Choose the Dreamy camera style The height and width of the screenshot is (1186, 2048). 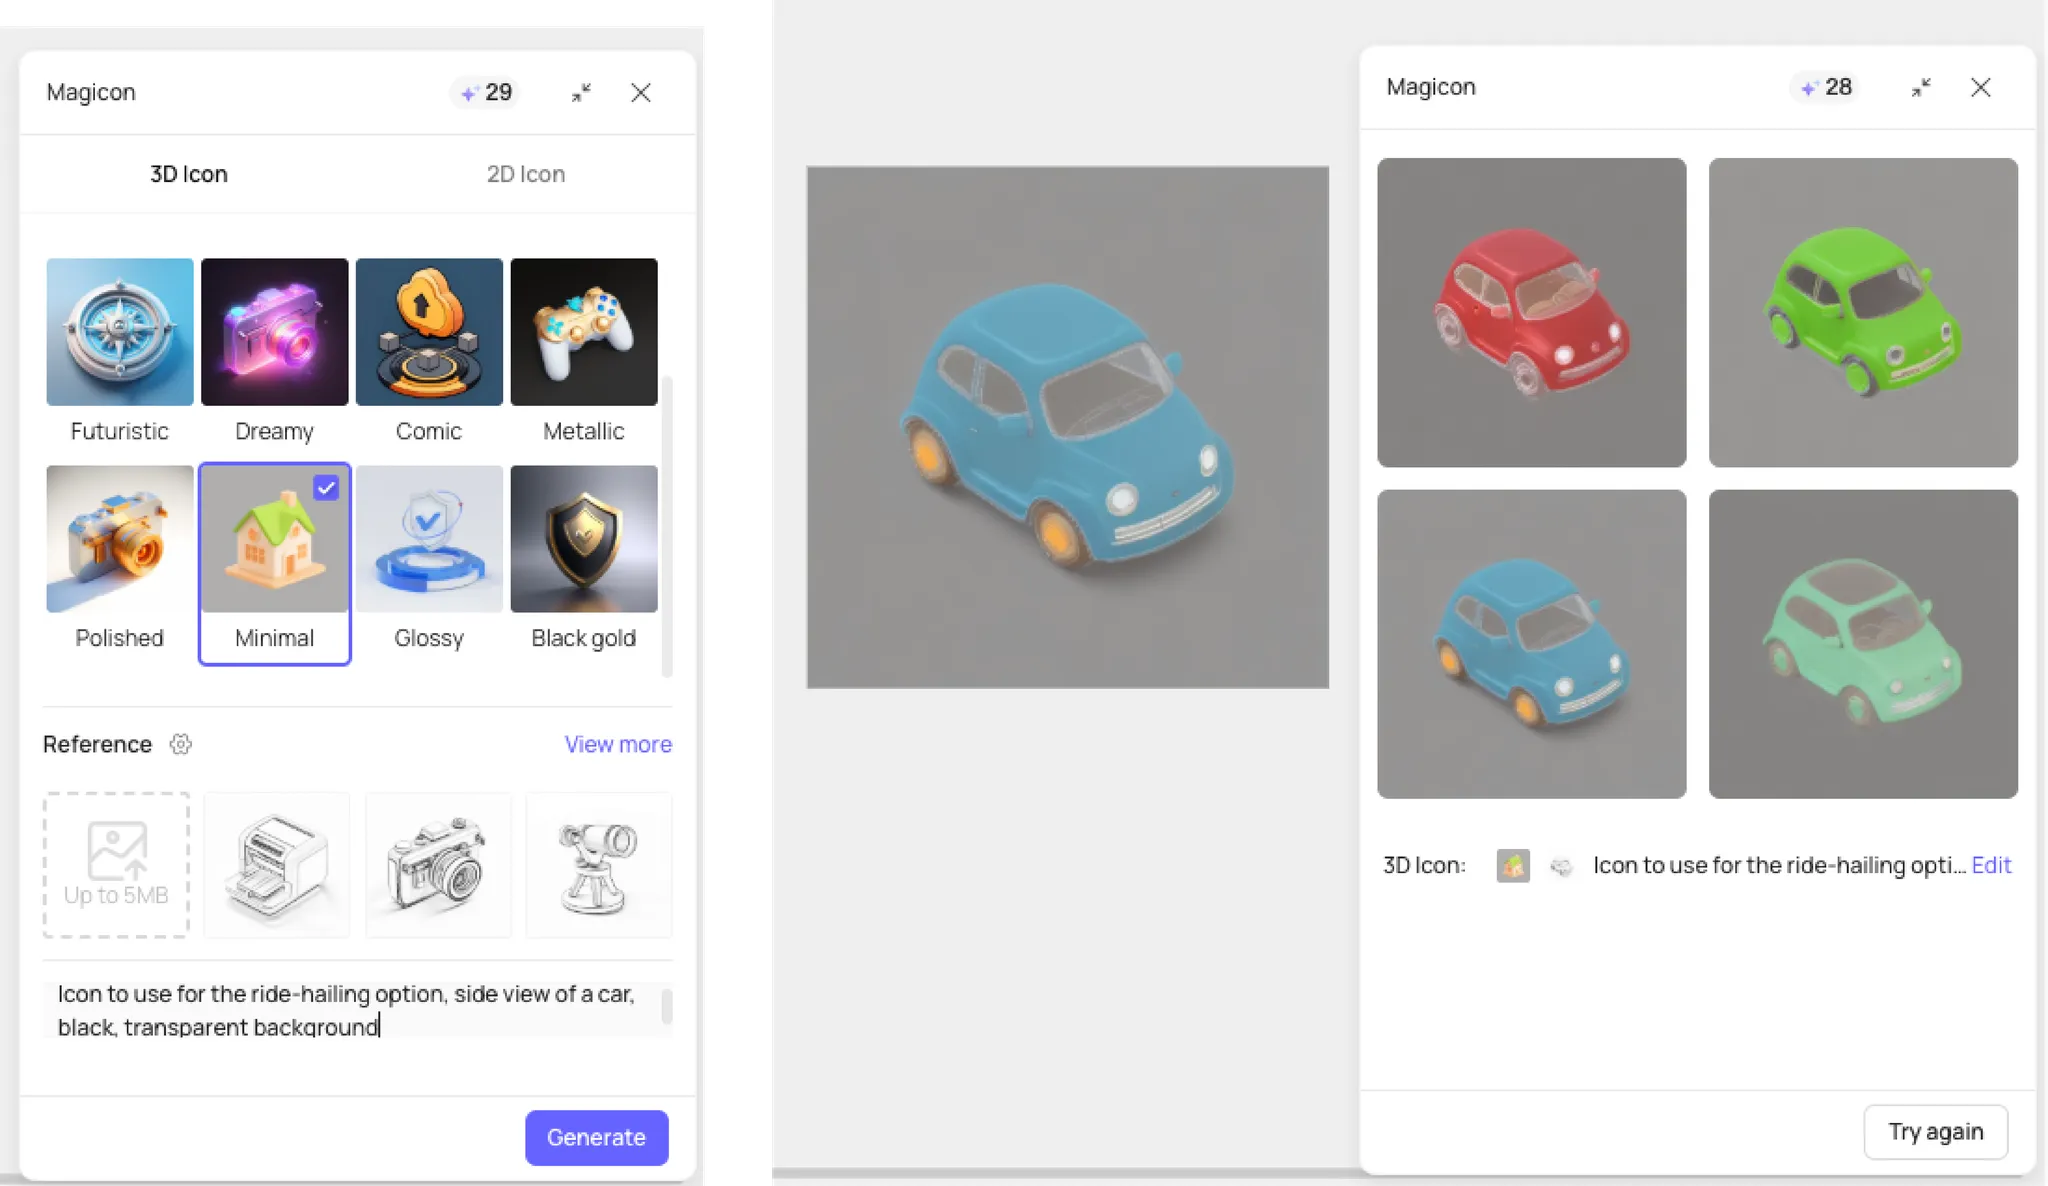(274, 332)
